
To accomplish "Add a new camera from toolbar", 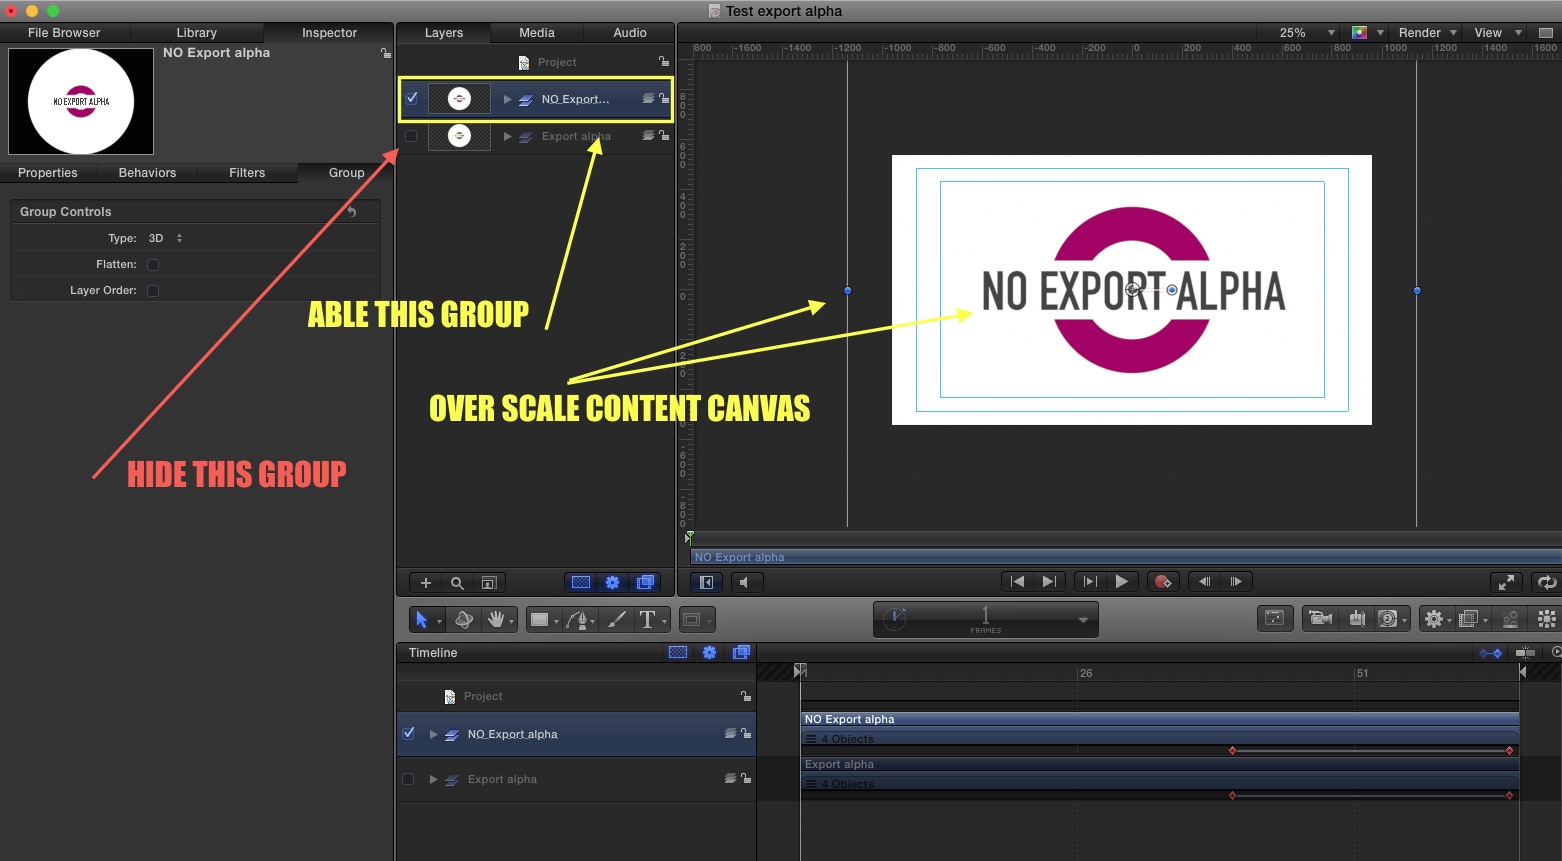I will click(x=1320, y=619).
